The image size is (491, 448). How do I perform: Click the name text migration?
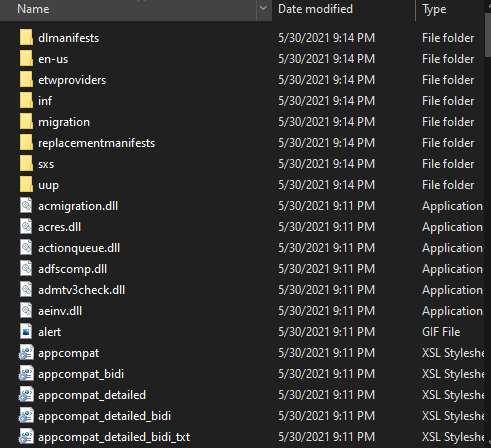click(64, 122)
